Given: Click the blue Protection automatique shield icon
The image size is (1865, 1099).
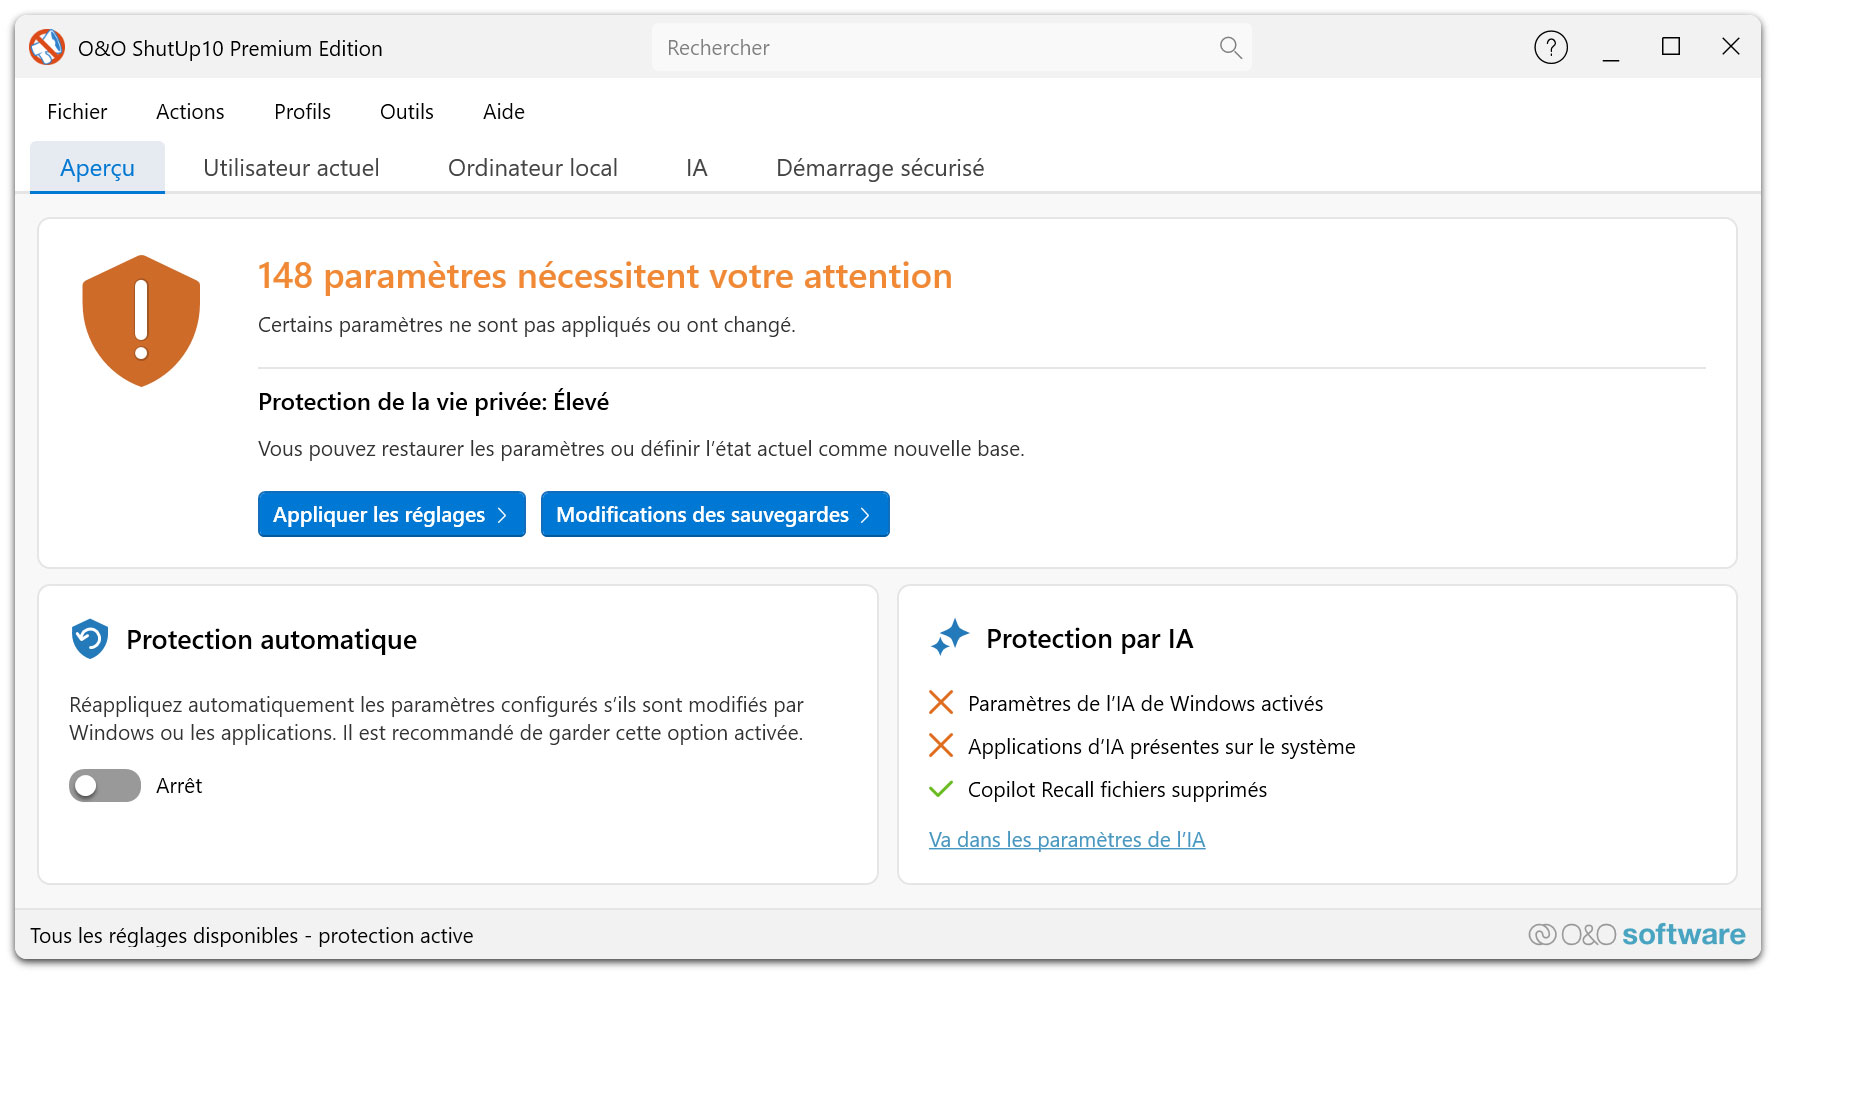Looking at the screenshot, I should (x=90, y=639).
